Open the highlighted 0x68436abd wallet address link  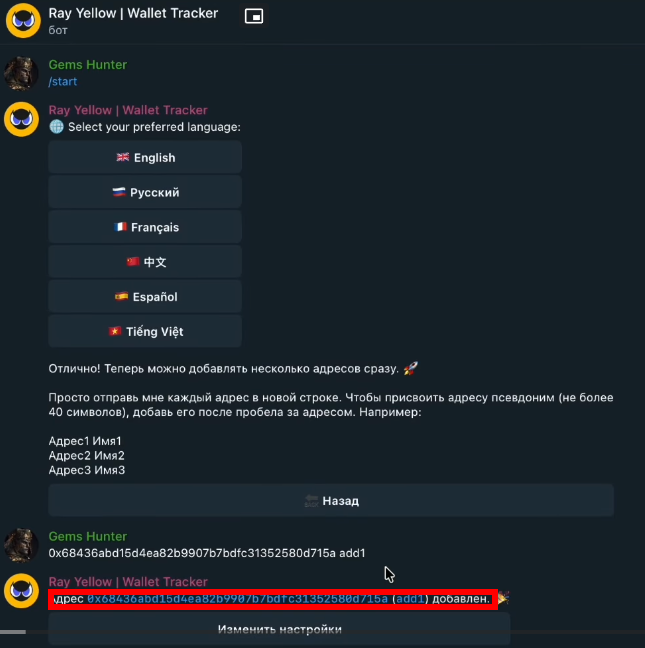pyautogui.click(x=237, y=599)
